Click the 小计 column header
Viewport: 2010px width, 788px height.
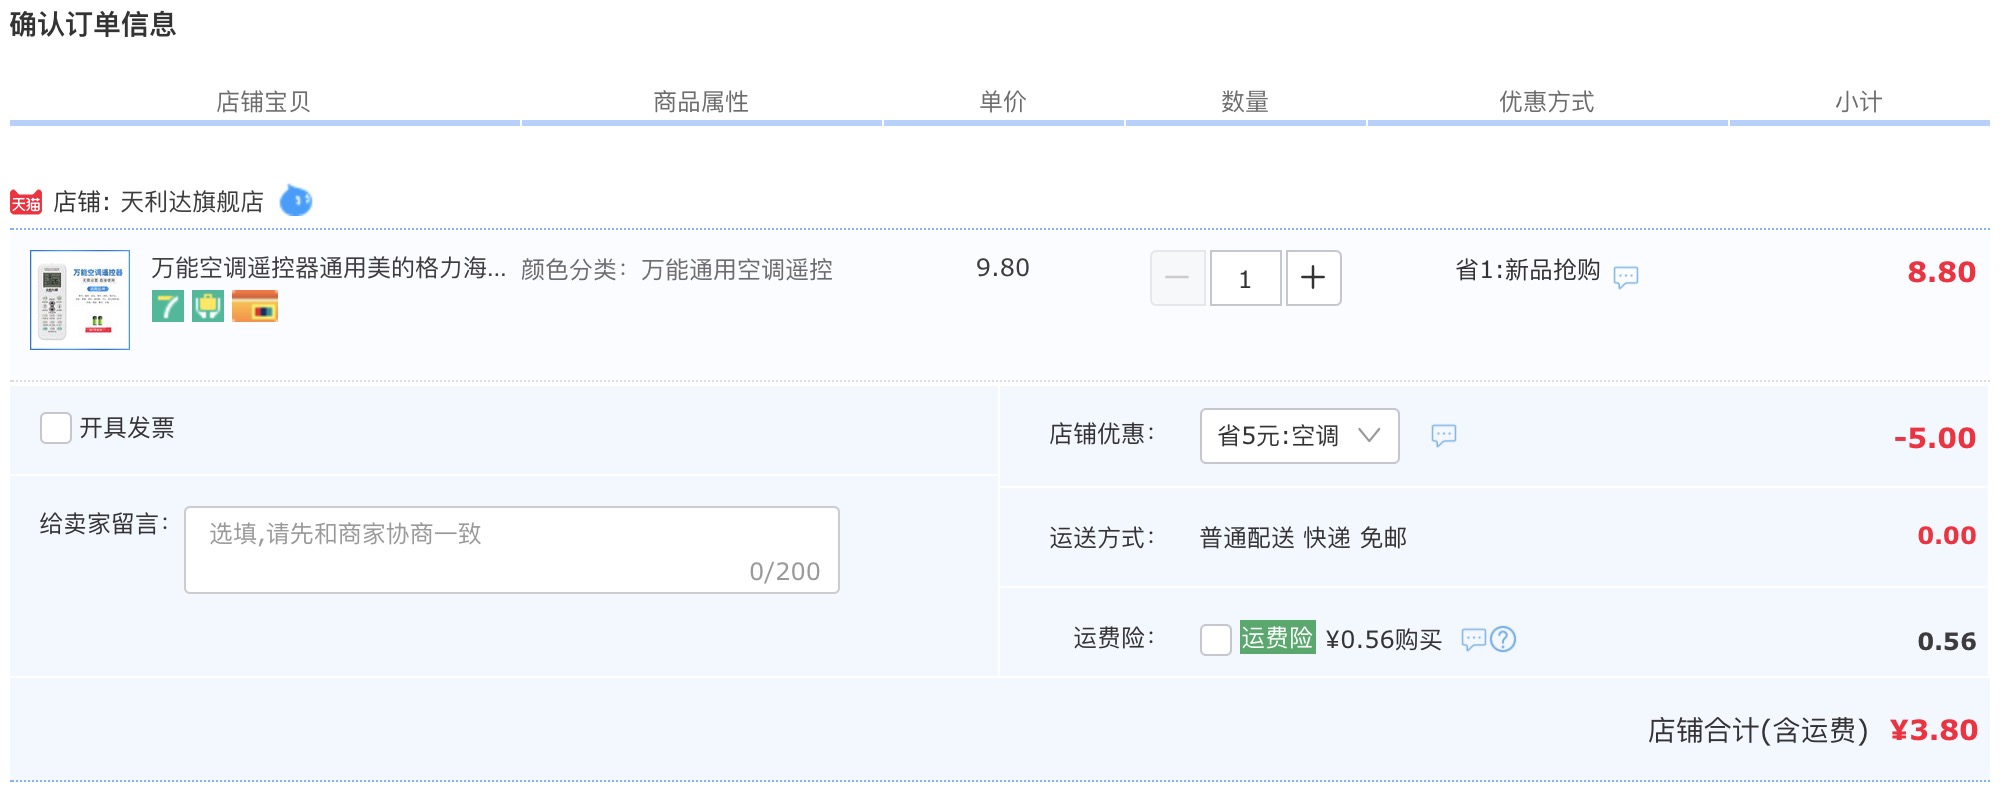pyautogui.click(x=1859, y=102)
